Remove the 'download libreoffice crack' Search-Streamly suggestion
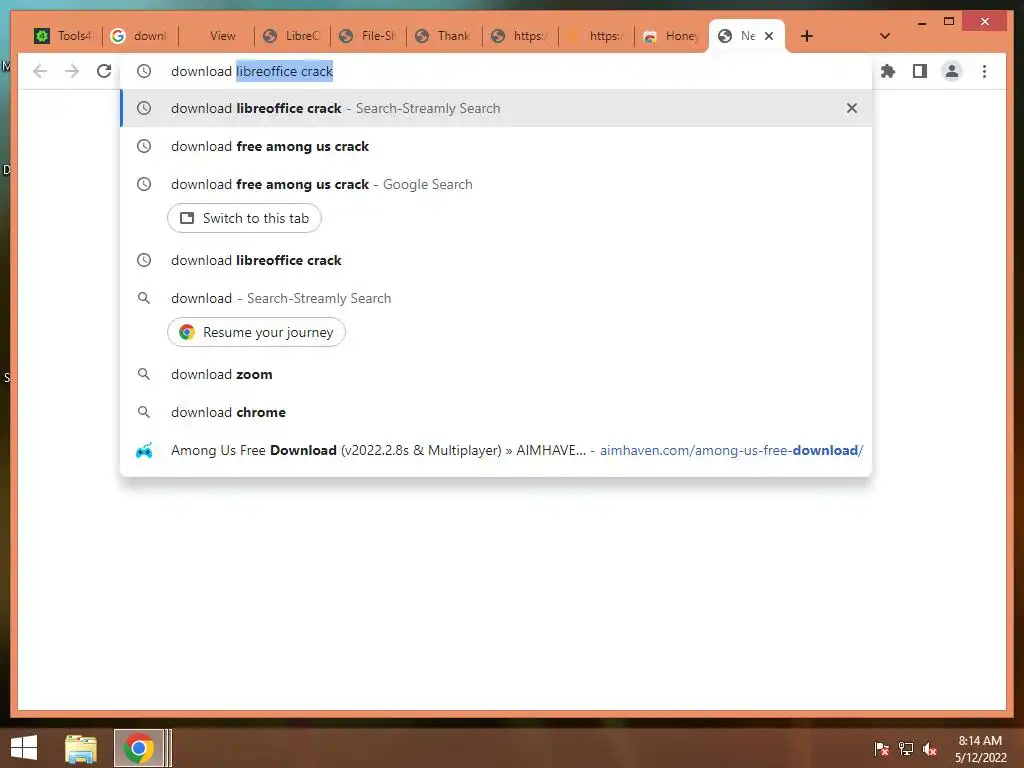 pos(852,108)
